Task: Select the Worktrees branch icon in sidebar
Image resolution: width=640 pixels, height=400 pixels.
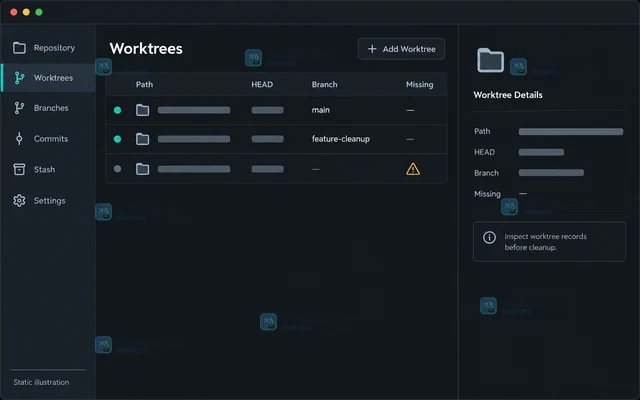Action: pos(19,78)
